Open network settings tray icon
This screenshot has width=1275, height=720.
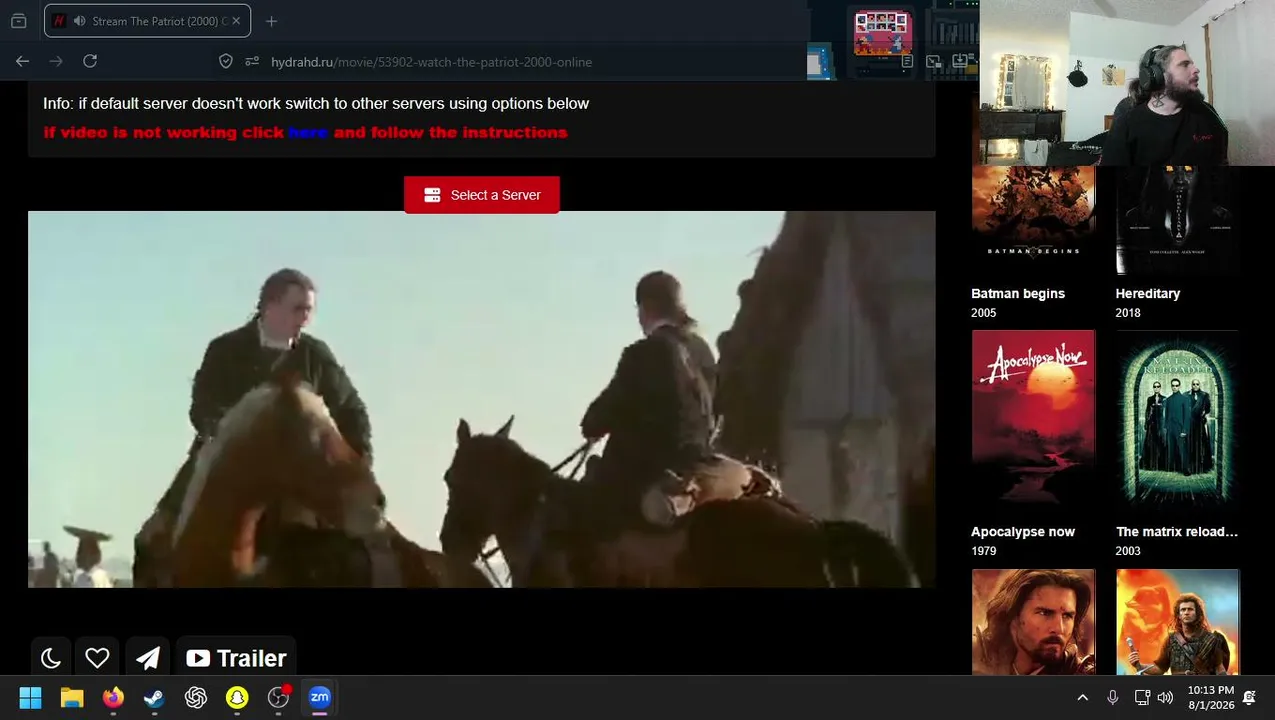tap(1142, 698)
